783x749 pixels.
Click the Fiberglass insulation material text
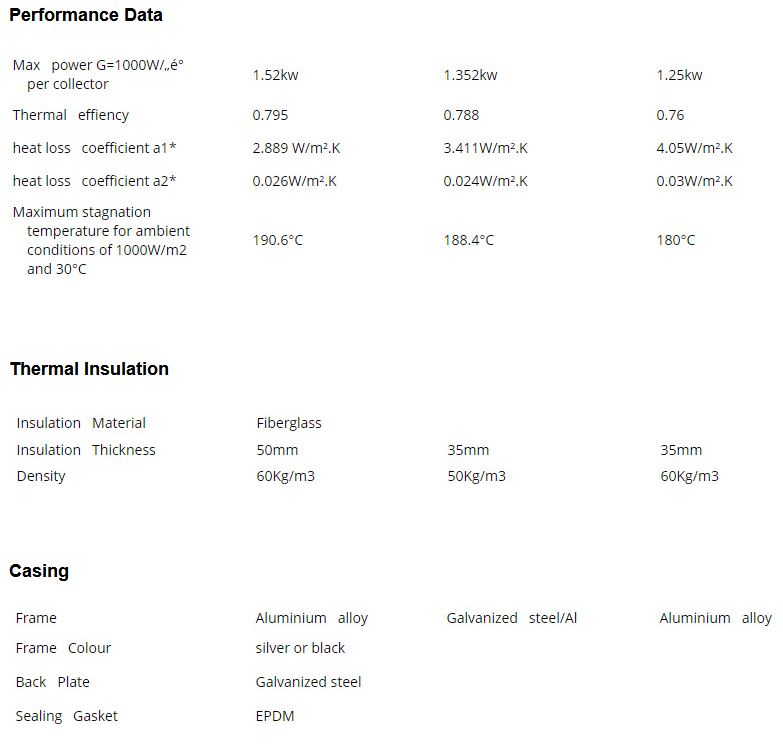(289, 423)
